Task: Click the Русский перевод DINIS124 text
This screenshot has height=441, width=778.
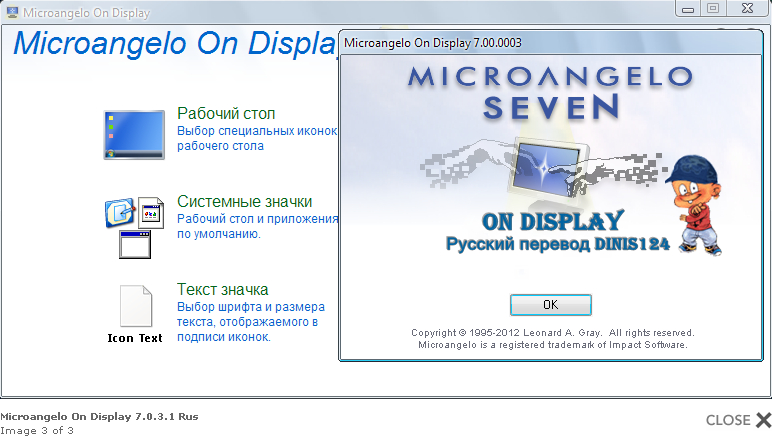Action: click(x=557, y=243)
